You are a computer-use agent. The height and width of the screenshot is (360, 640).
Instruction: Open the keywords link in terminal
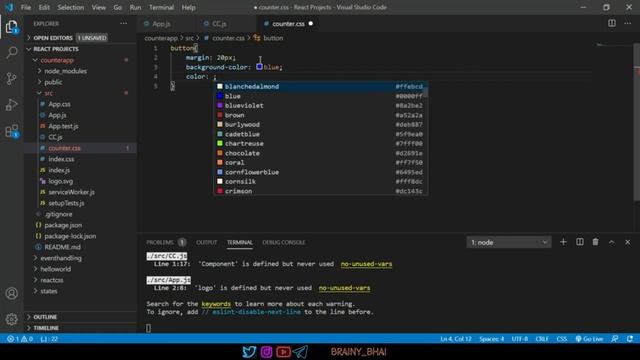click(216, 304)
